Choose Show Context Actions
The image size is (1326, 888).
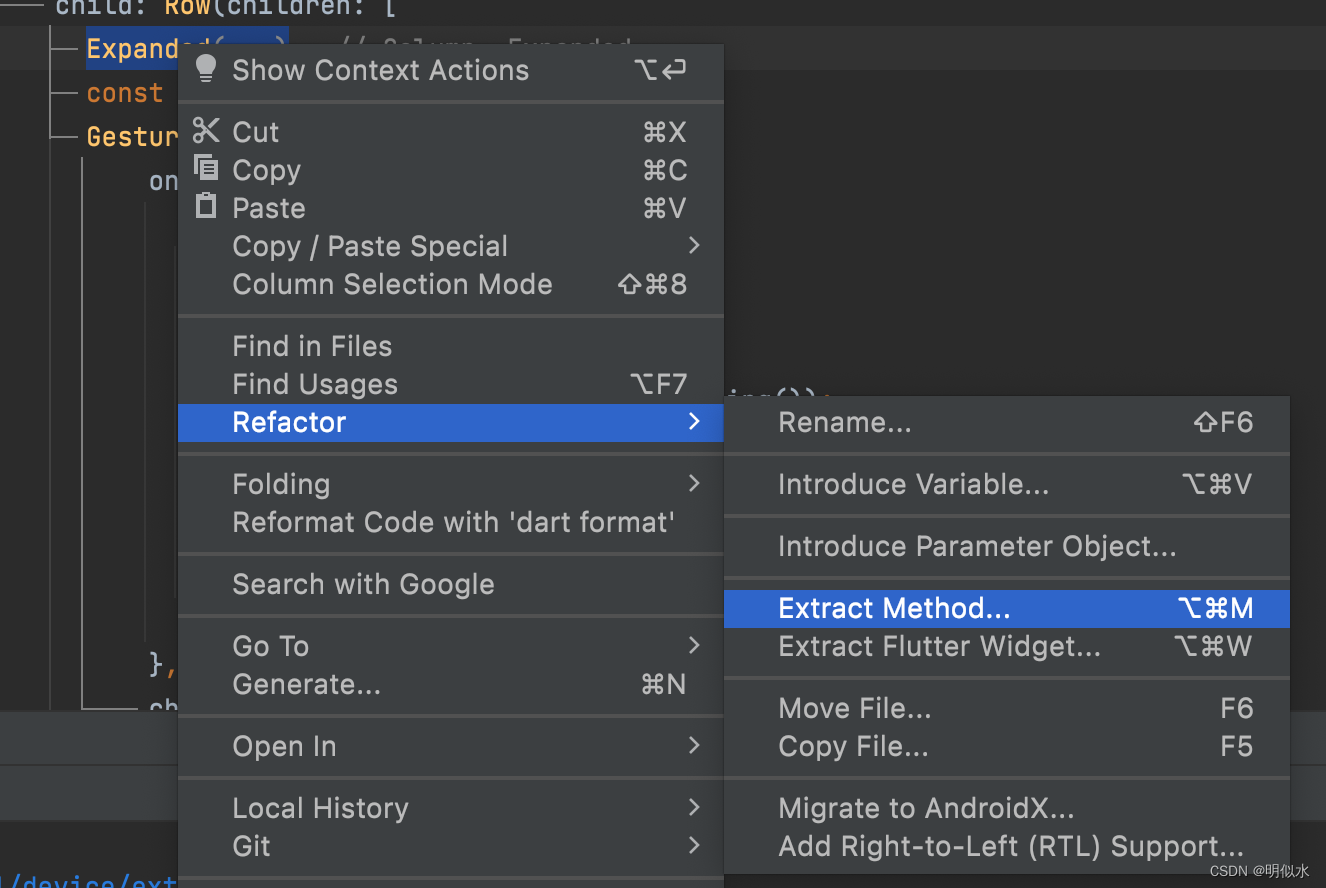pos(450,70)
